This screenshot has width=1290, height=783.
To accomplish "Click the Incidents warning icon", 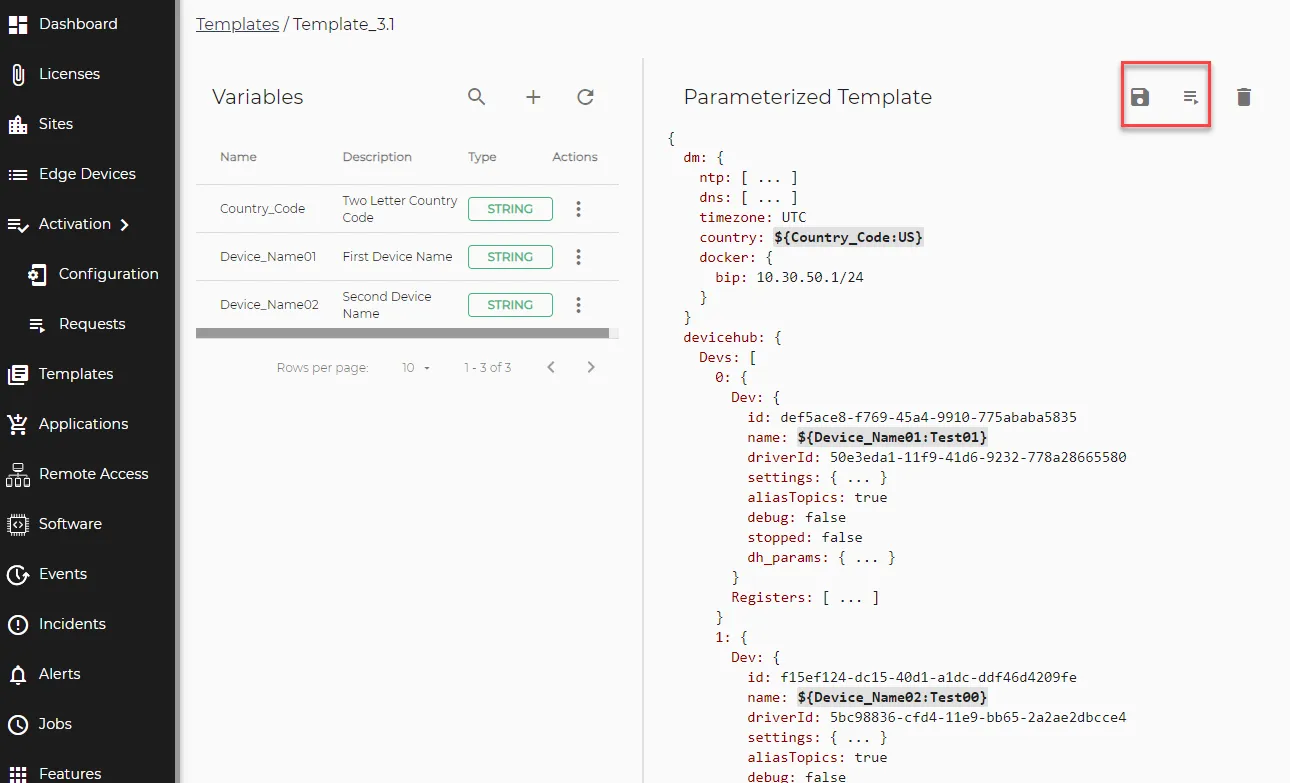I will click(18, 624).
